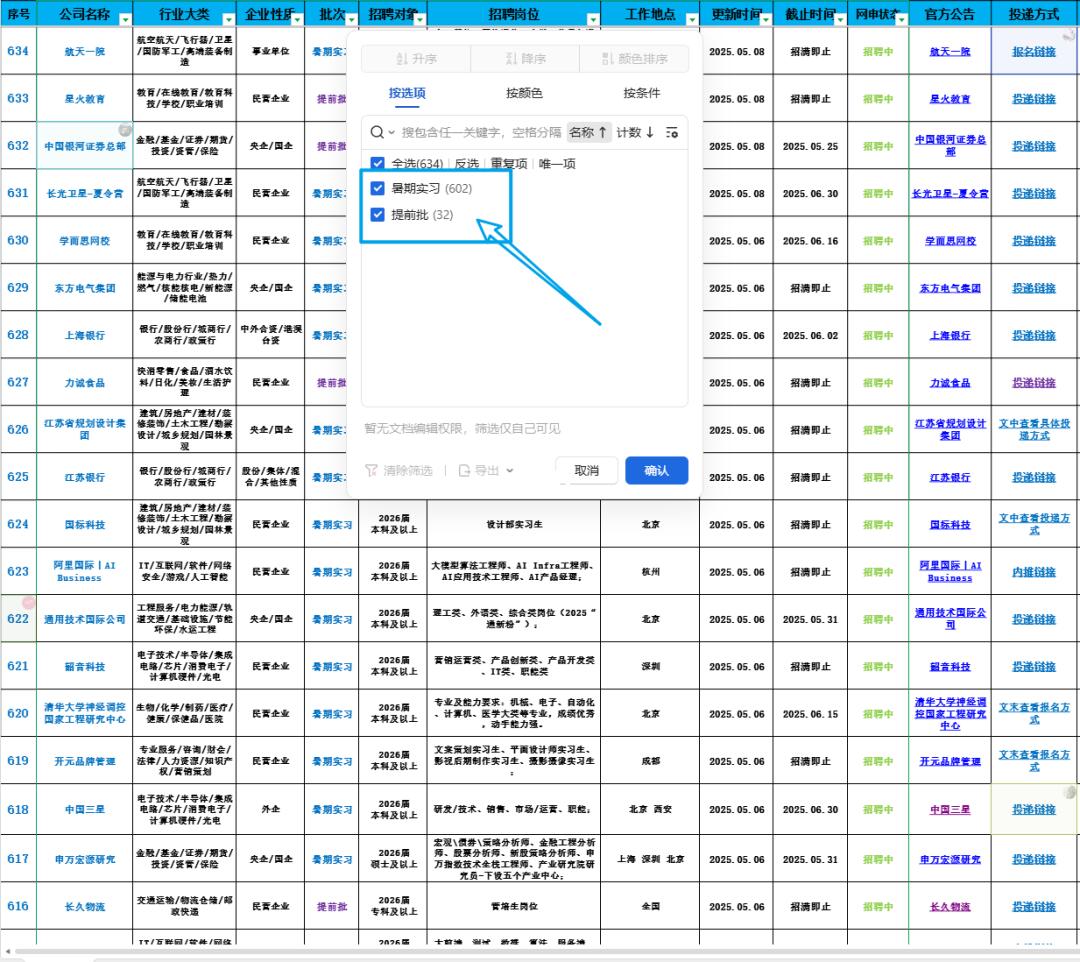
Task: Select deadline cell 2025.06.30 in row 631
Action: coord(810,194)
